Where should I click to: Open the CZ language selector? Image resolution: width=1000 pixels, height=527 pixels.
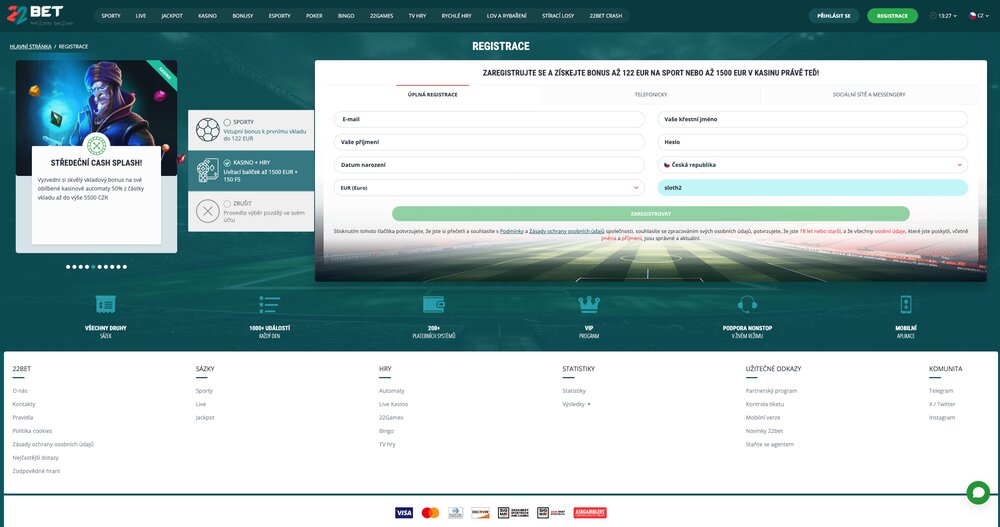pos(976,16)
